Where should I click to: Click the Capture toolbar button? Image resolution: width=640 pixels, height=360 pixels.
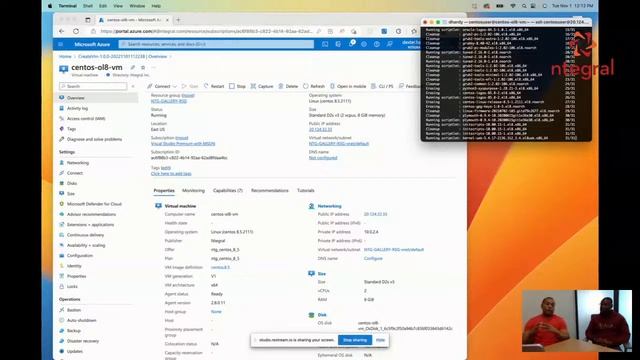262,86
